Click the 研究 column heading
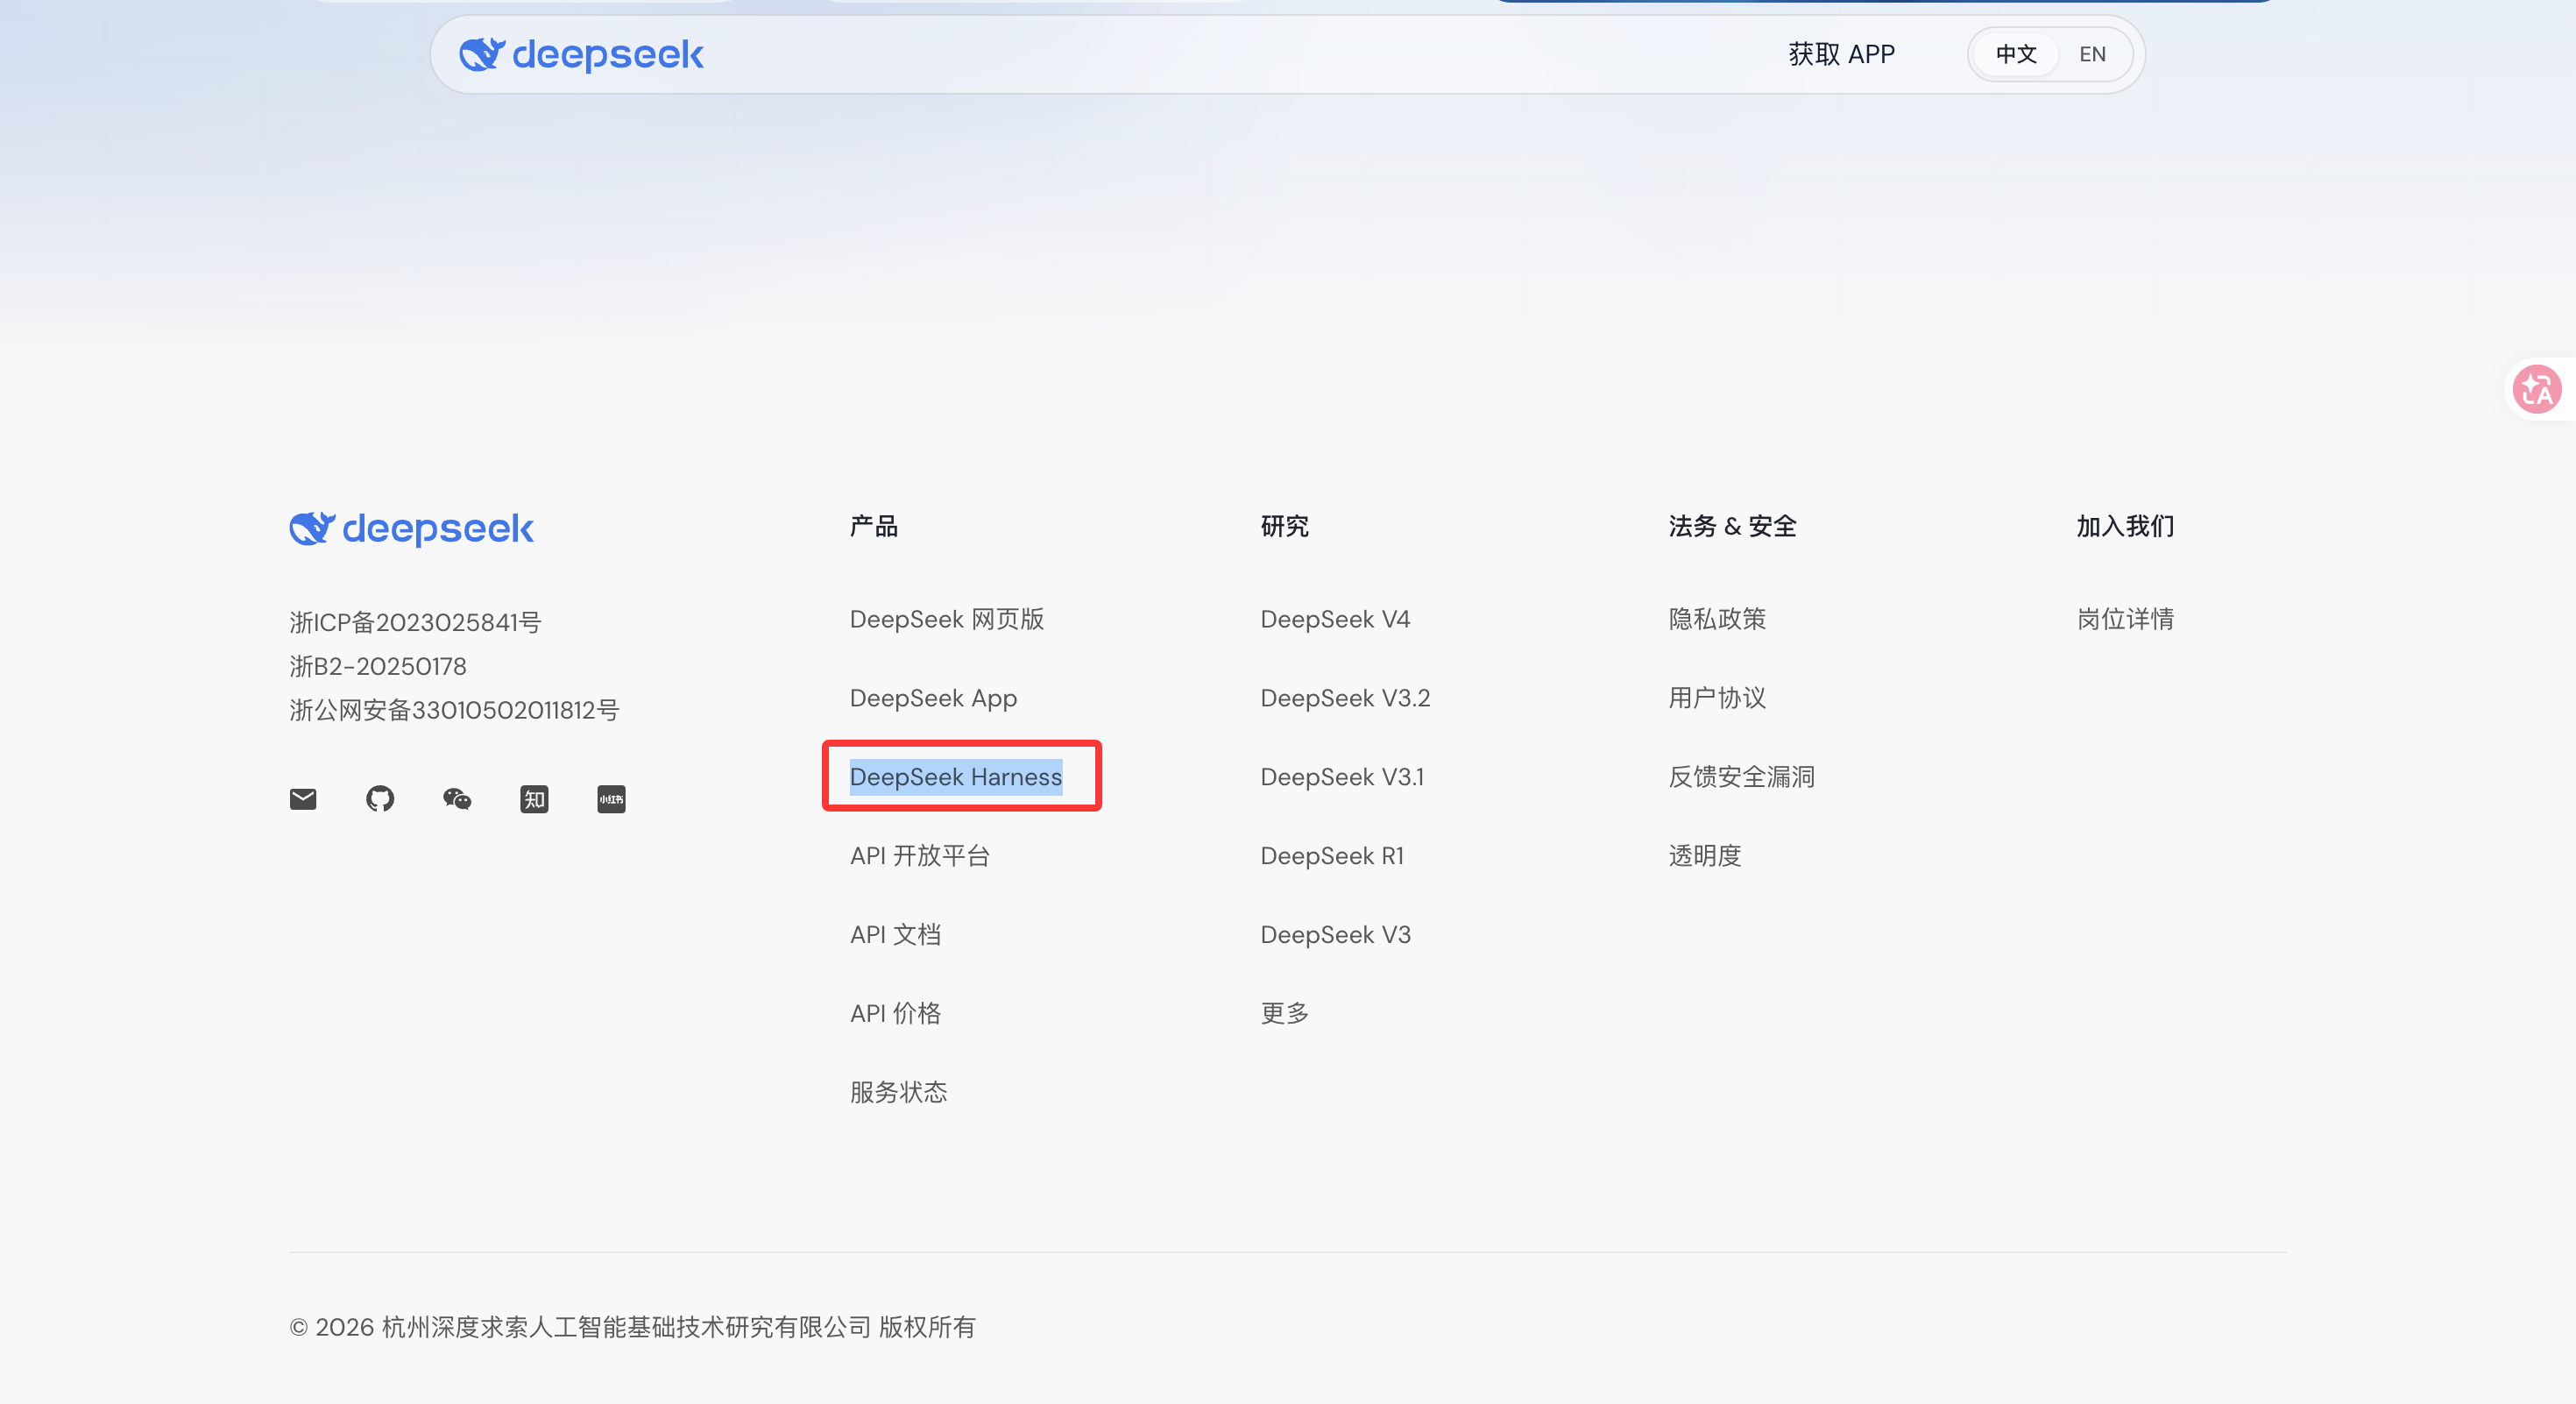The image size is (2576, 1404). 1285,526
